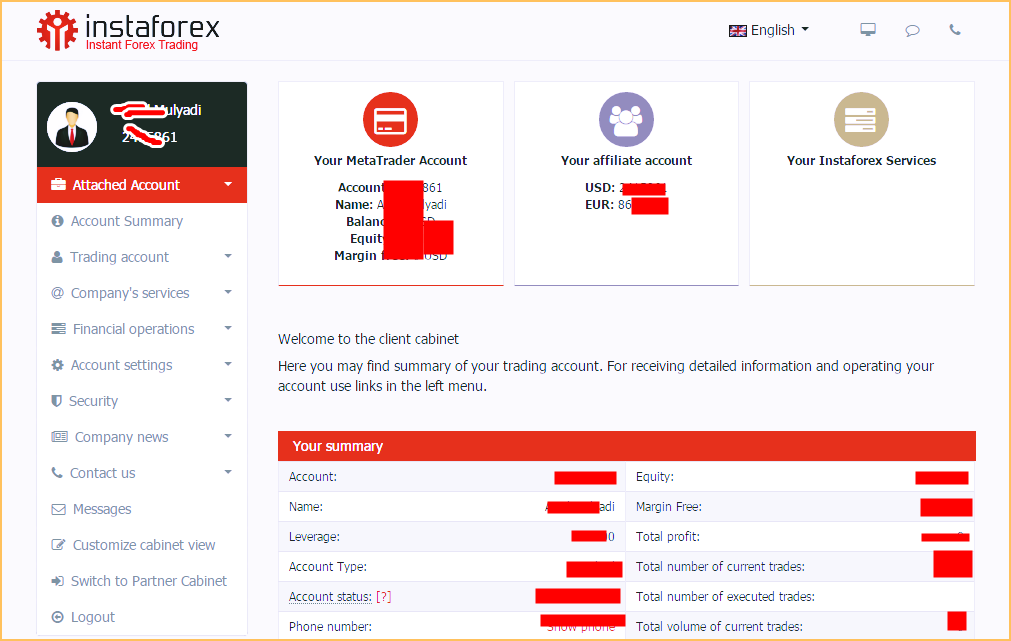Viewport: 1011px width, 641px height.
Task: Open Contact us menu
Action: click(103, 473)
